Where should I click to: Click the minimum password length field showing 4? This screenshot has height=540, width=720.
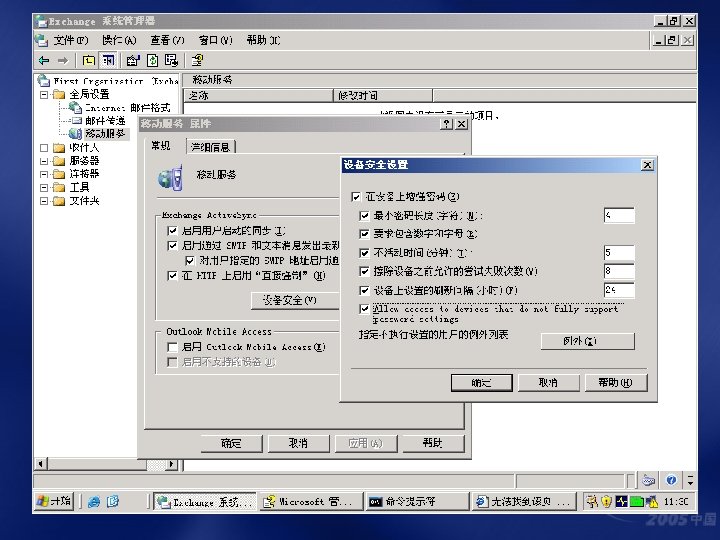pyautogui.click(x=619, y=215)
